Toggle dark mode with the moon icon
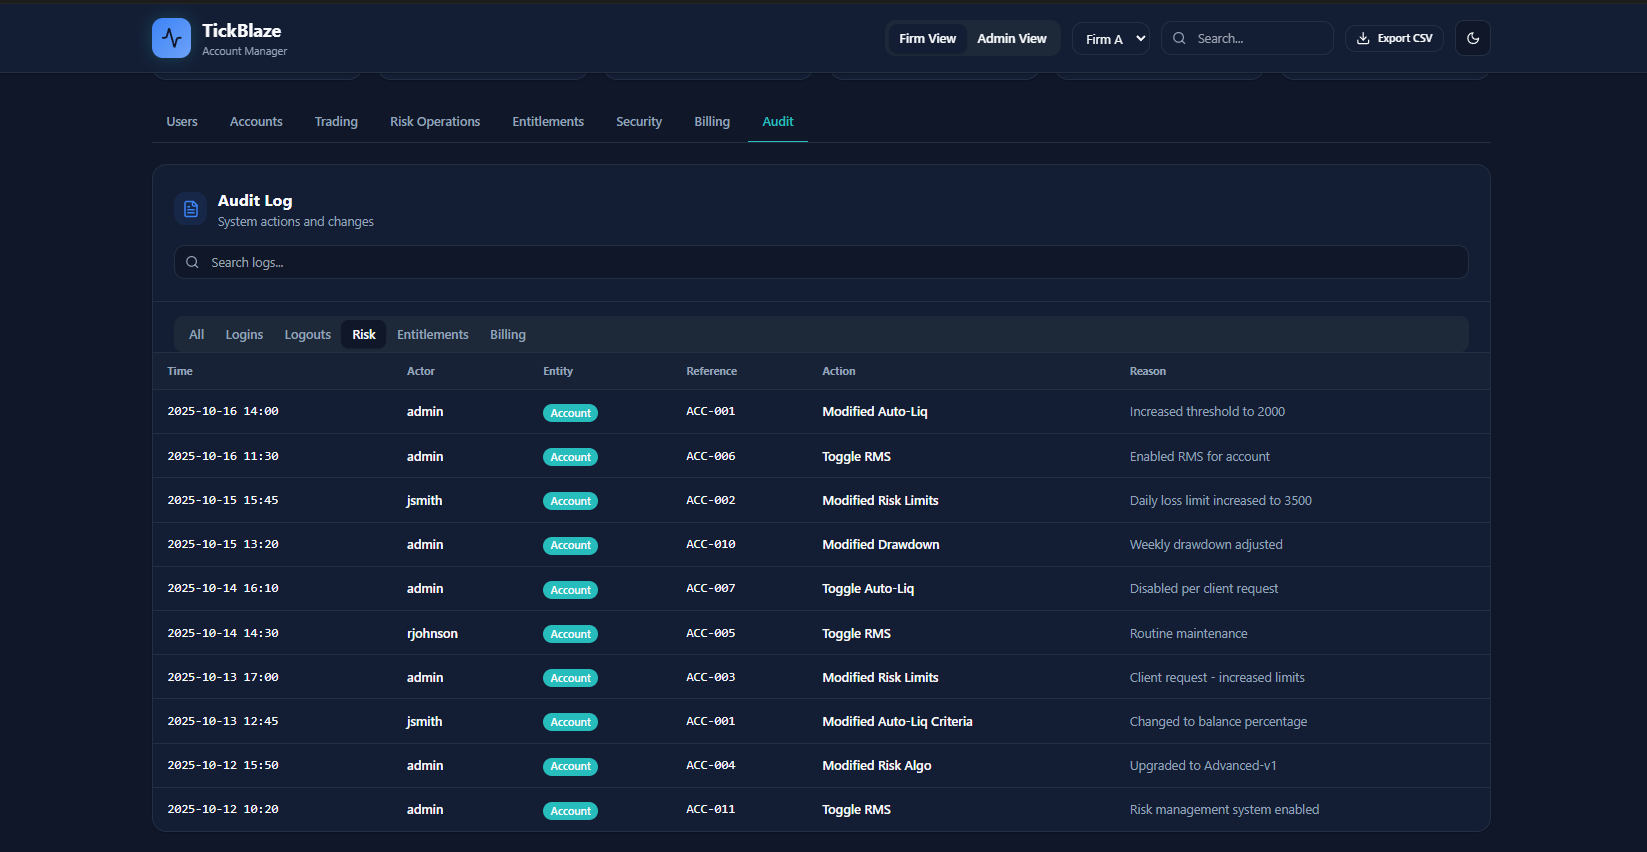 1472,38
